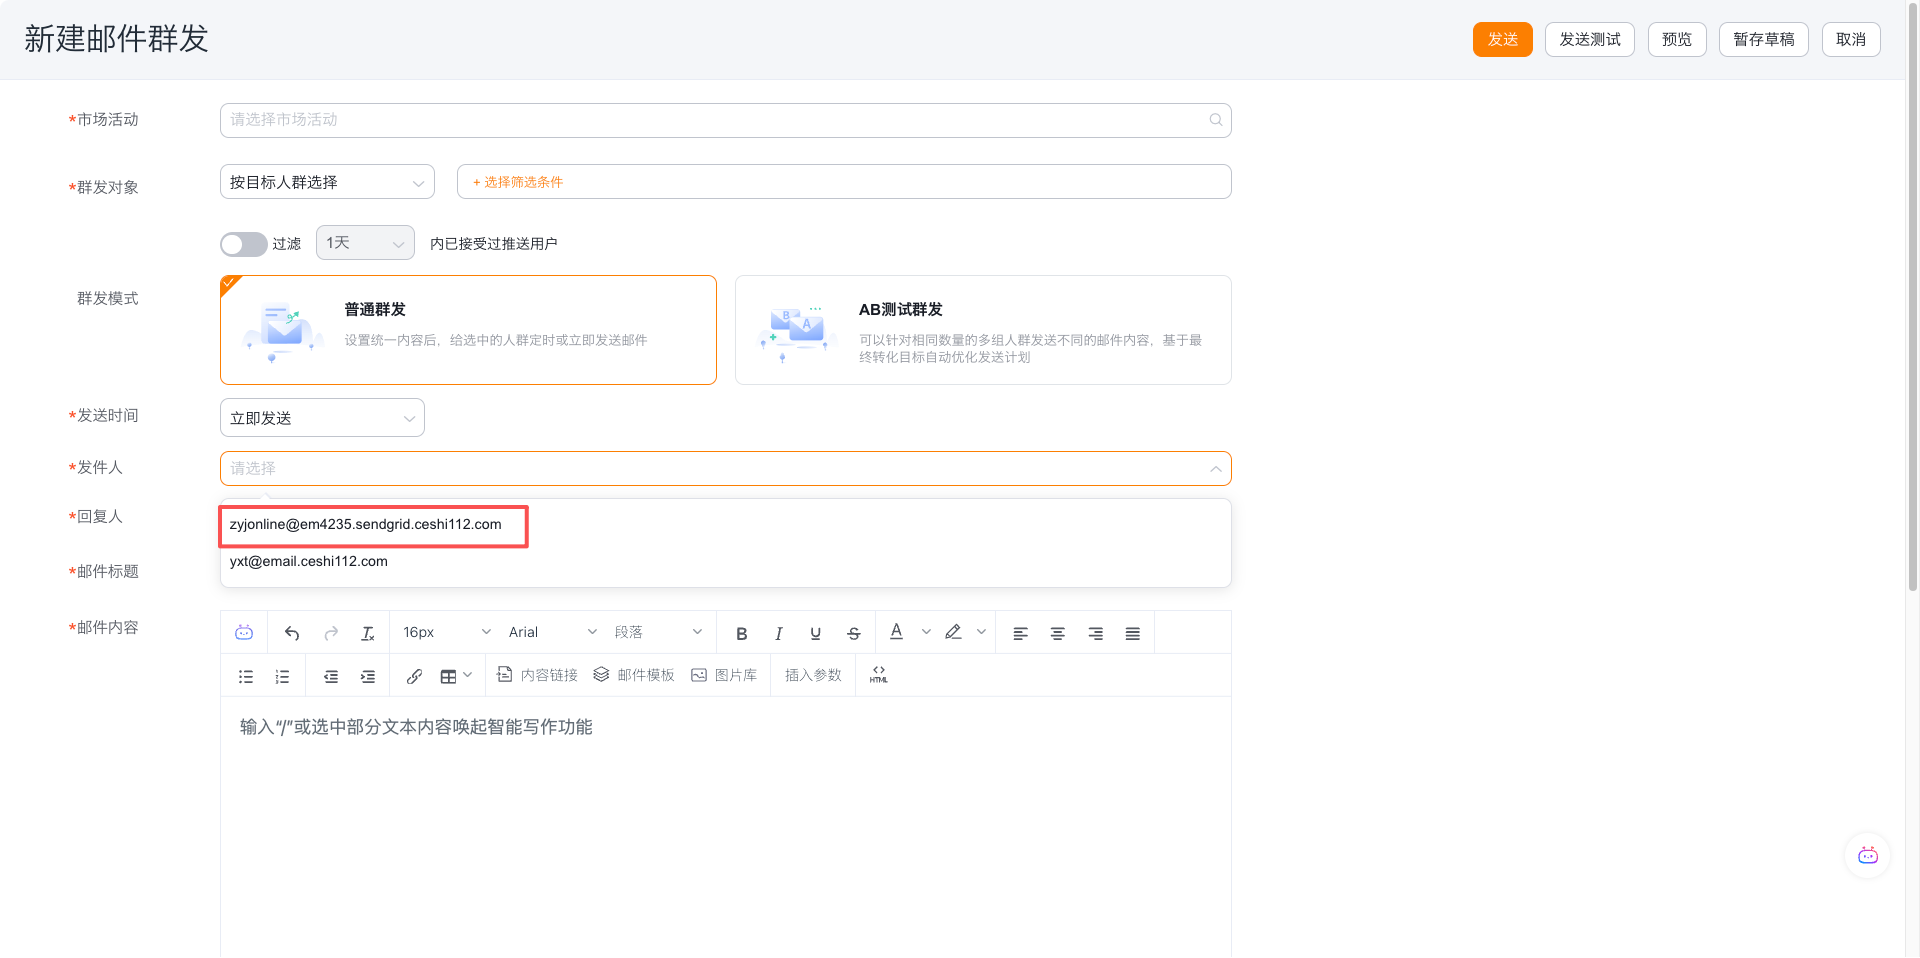Image resolution: width=1920 pixels, height=958 pixels.
Task: Click the Redo icon in the editor toolbar
Action: click(x=330, y=632)
